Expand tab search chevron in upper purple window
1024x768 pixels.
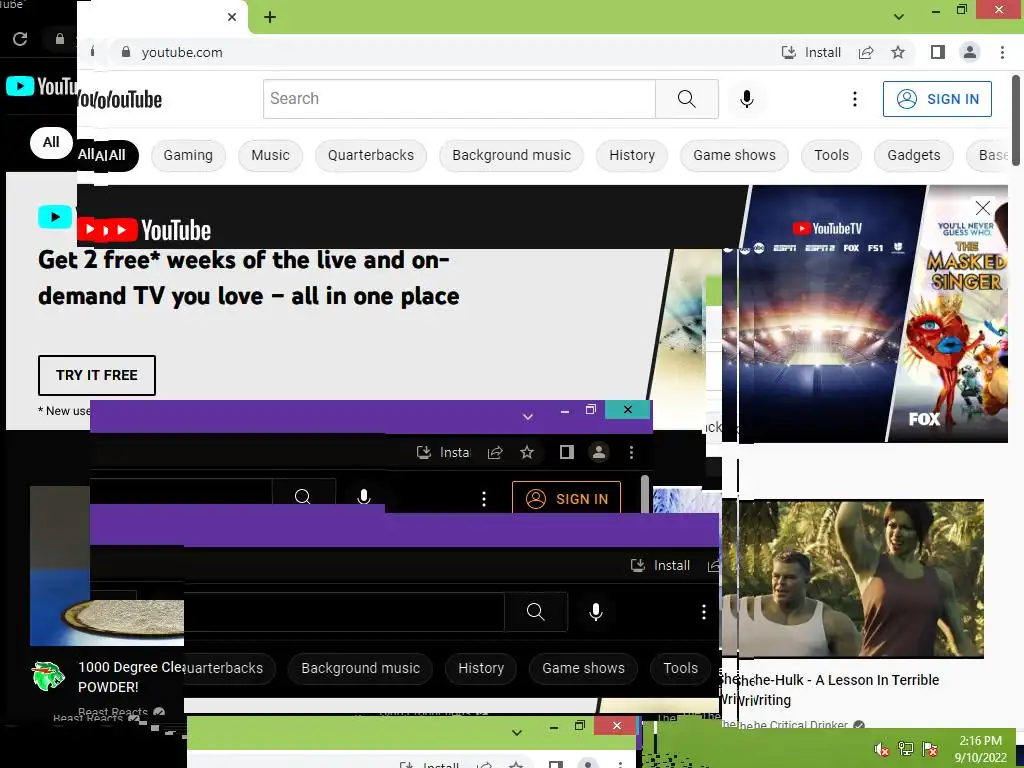tap(528, 416)
